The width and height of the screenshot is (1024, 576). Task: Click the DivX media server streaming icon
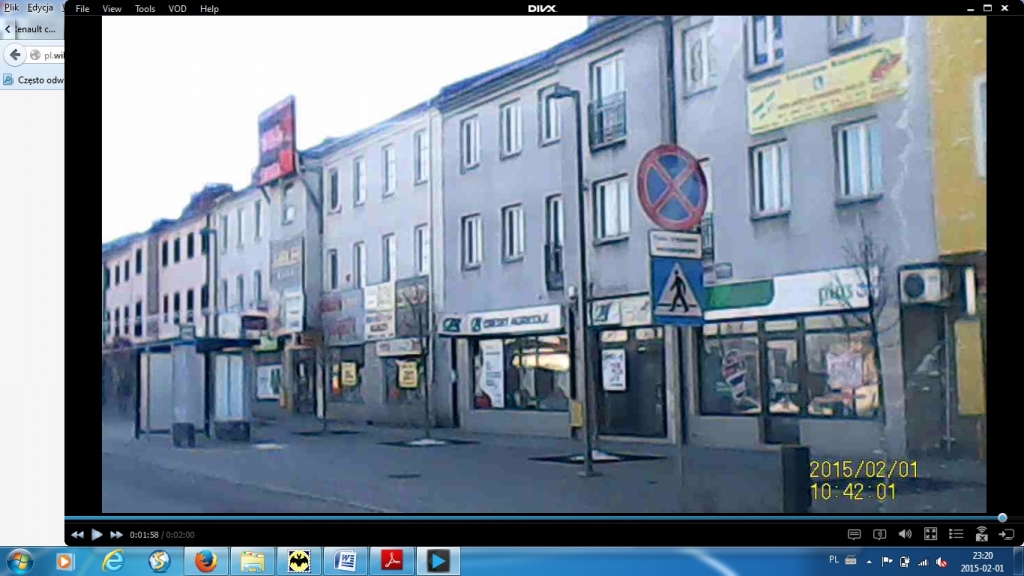981,535
